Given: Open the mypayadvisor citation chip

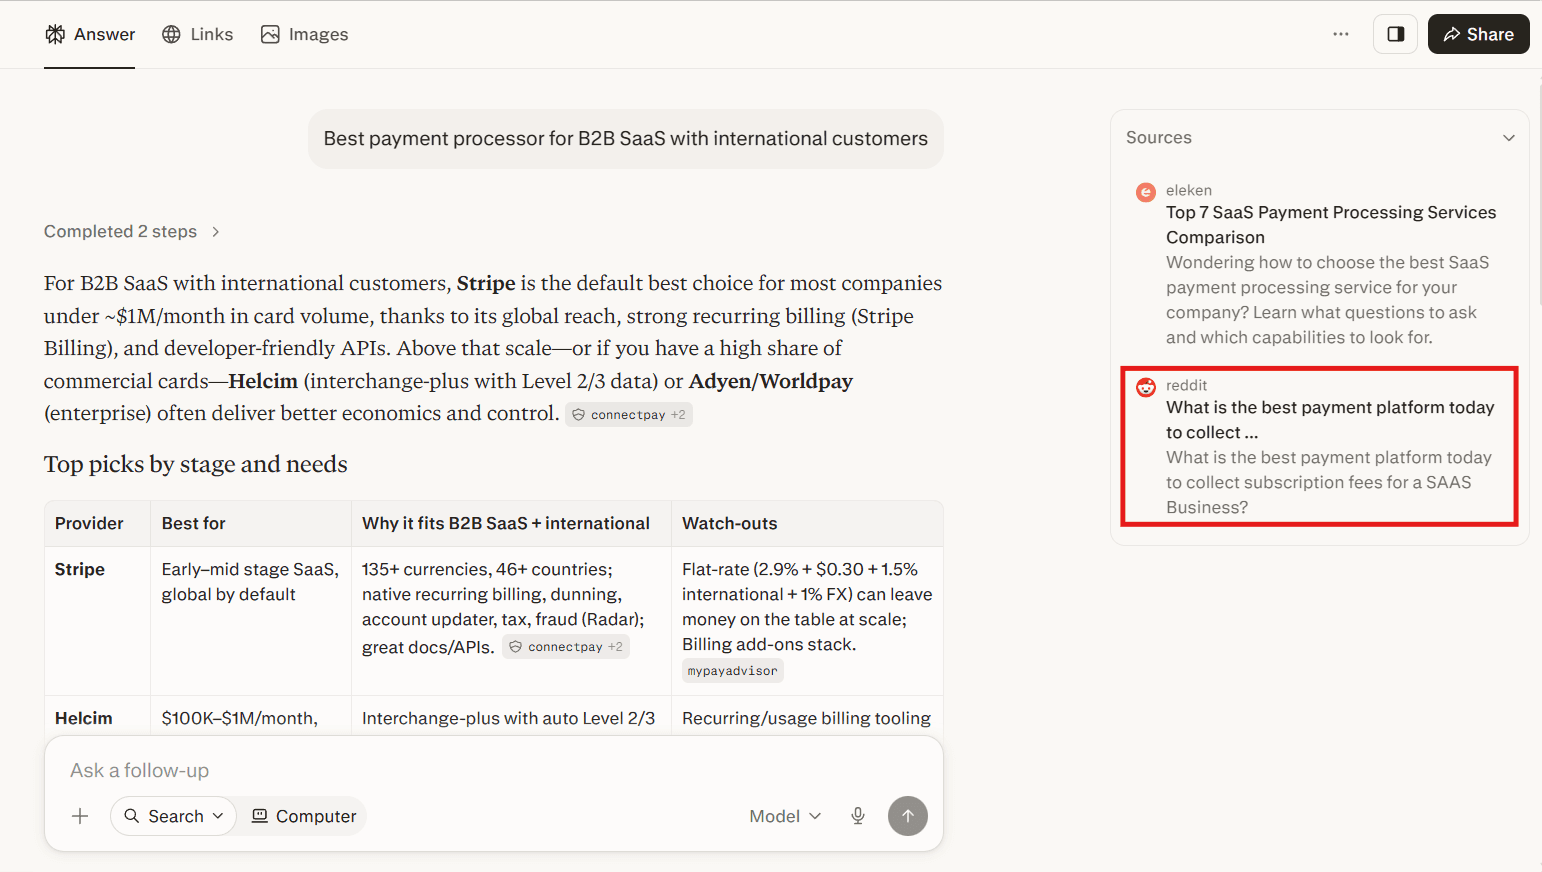Looking at the screenshot, I should (732, 671).
